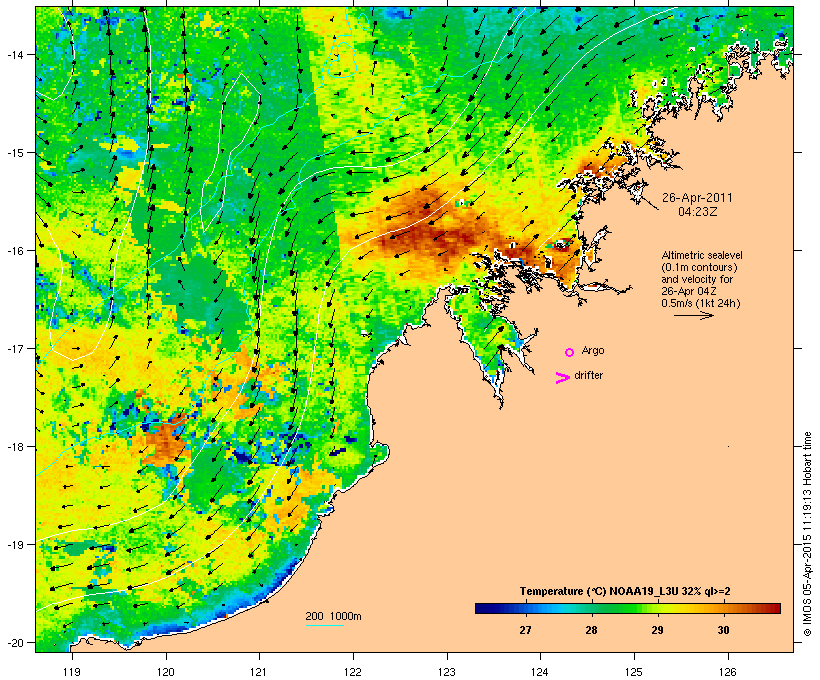This screenshot has height=680, width=820.
Task: Click the "26-Apr-2011" date label
Action: pos(697,198)
